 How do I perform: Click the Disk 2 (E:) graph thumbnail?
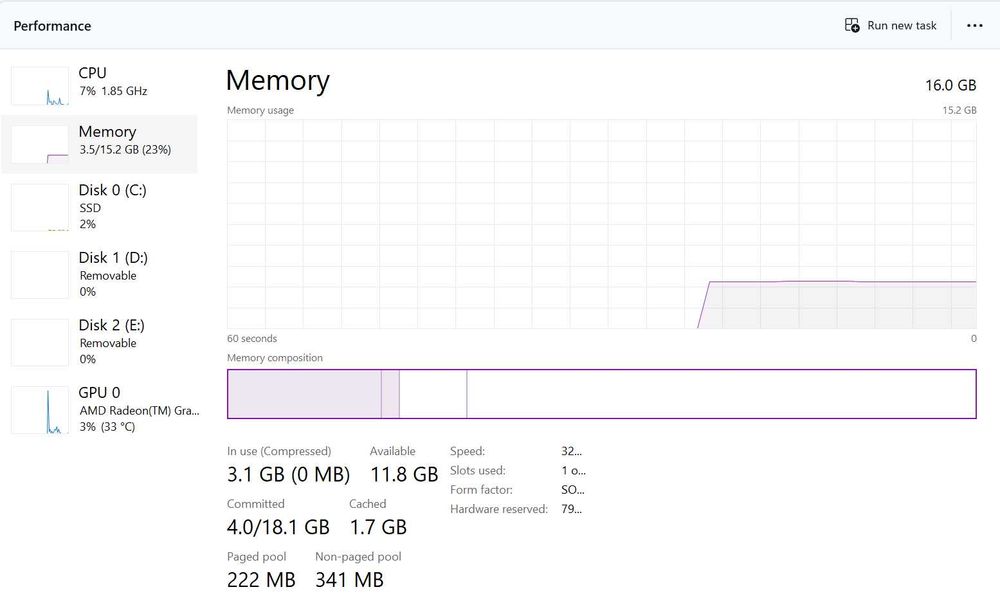point(40,342)
